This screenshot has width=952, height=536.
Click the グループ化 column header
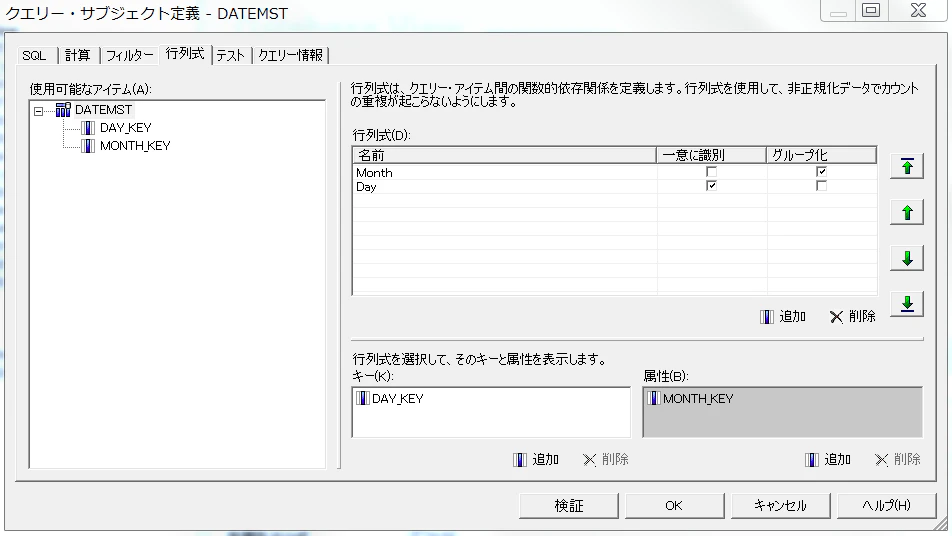click(x=821, y=155)
